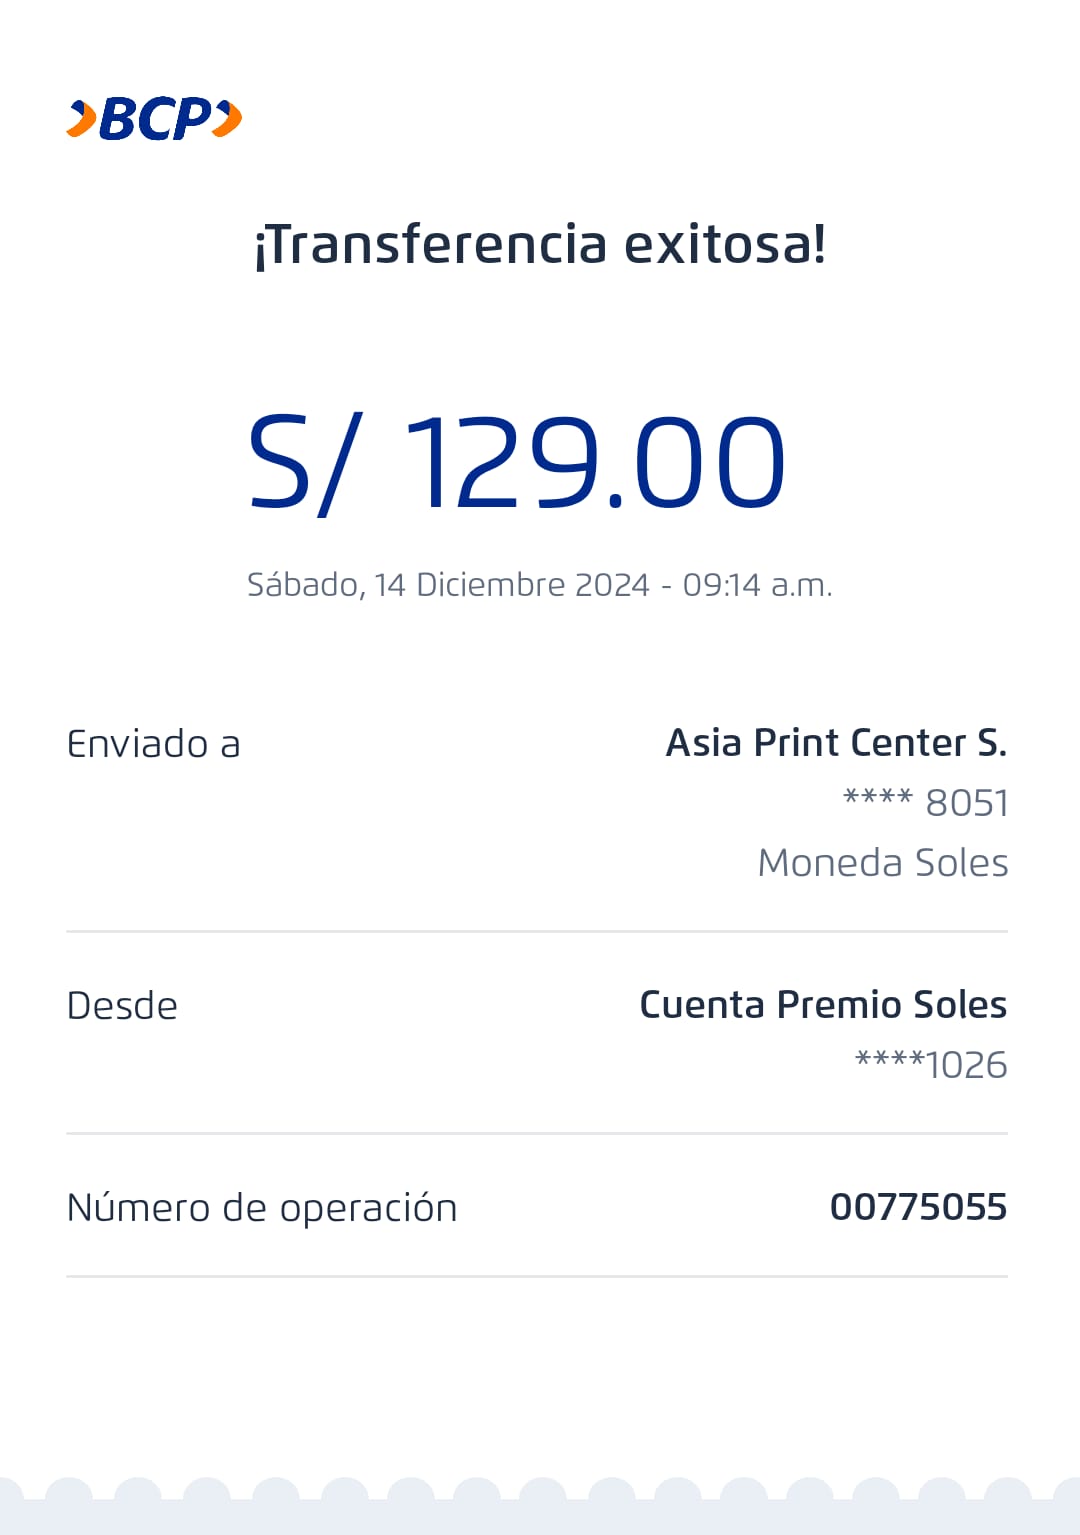
Task: Click the Desde label
Action: [122, 1006]
